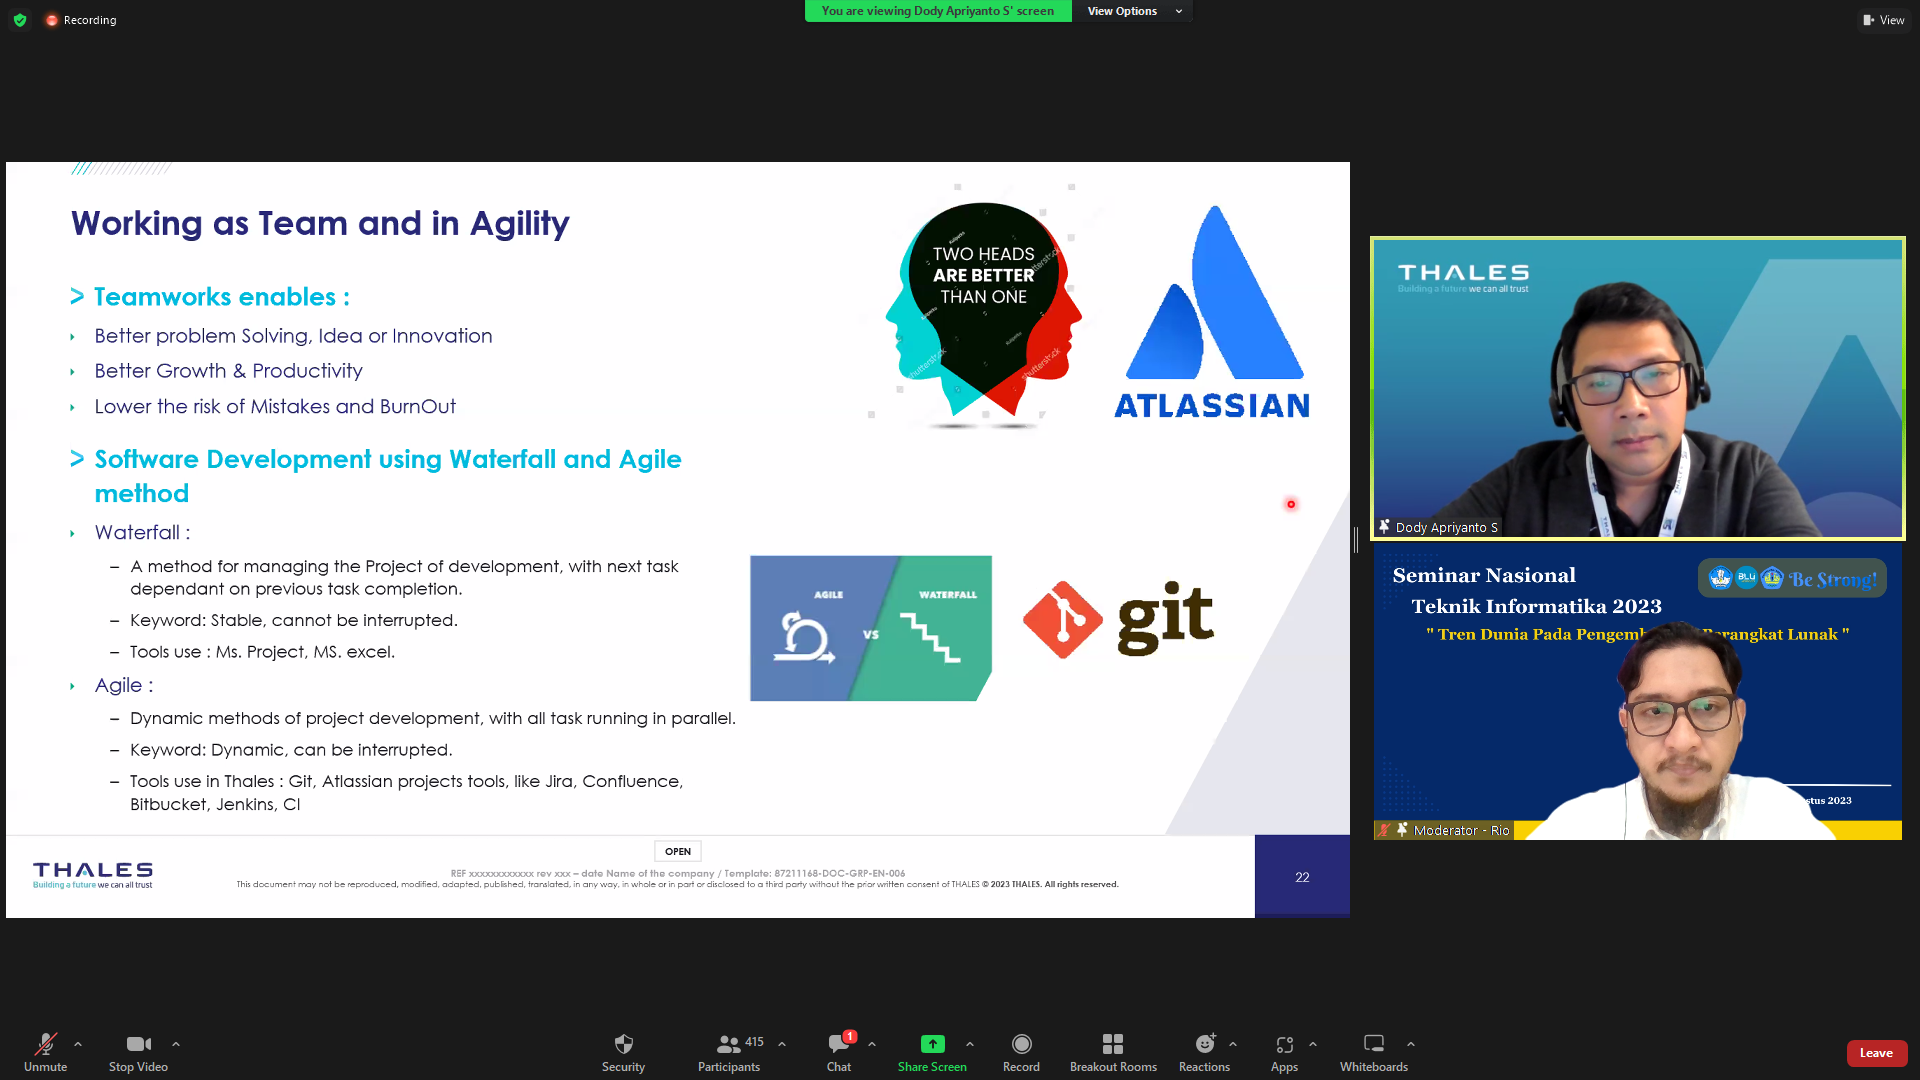Select Moderator - Rio video tile
The height and width of the screenshot is (1080, 1920).
tap(1638, 692)
